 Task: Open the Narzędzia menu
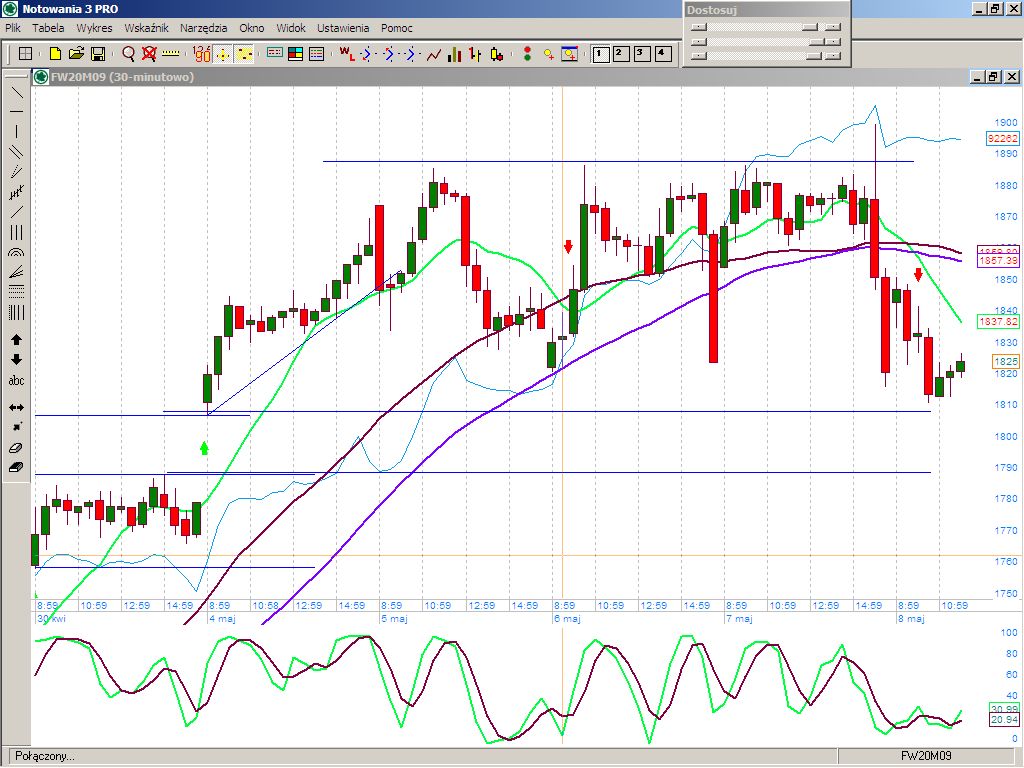coord(203,28)
